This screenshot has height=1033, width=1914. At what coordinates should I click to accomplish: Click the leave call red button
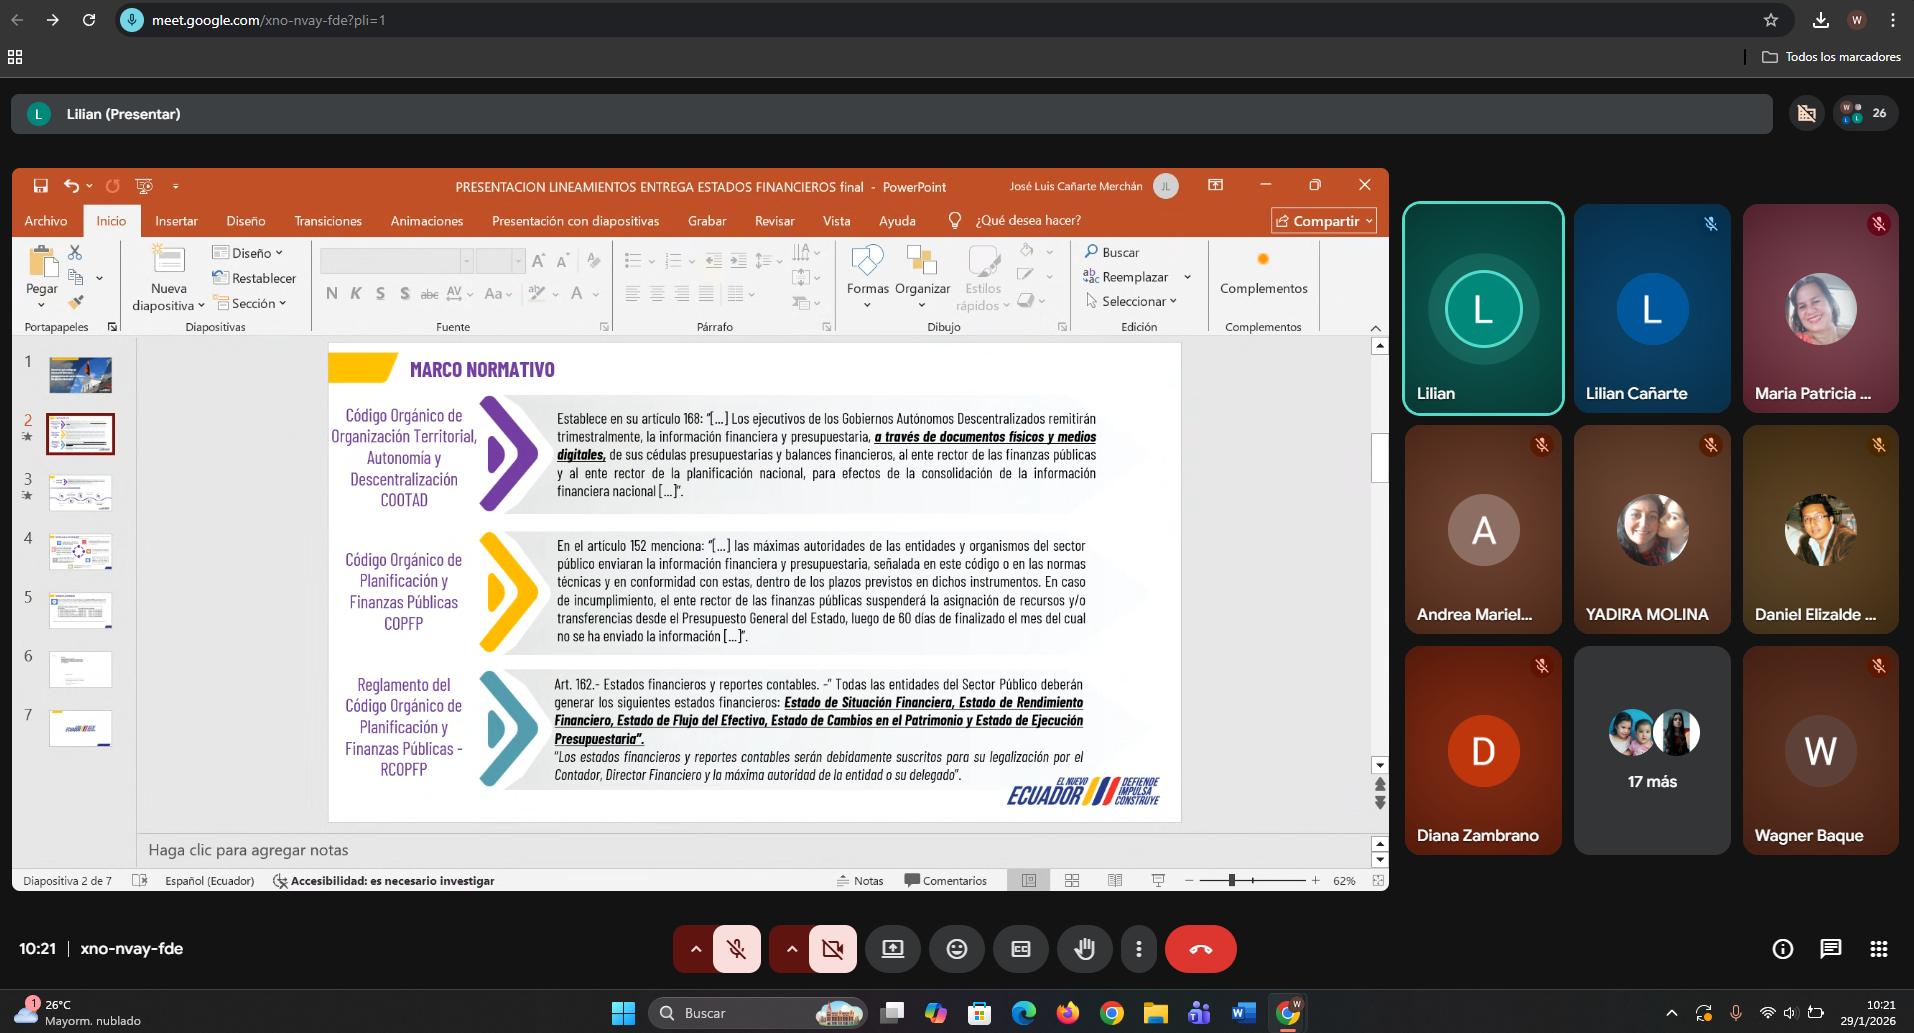(x=1200, y=949)
